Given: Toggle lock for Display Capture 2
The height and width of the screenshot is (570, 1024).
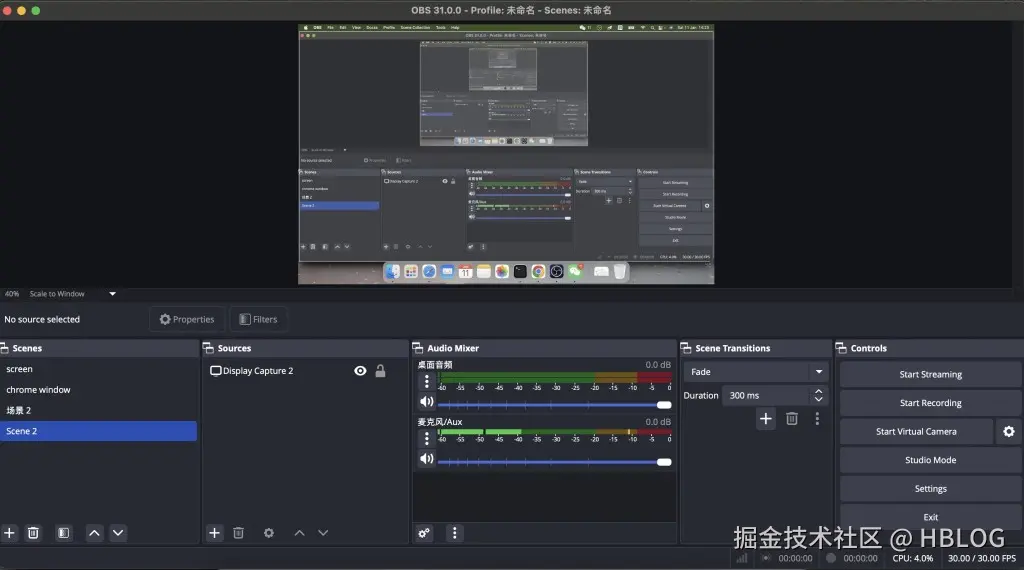Looking at the screenshot, I should [x=380, y=371].
